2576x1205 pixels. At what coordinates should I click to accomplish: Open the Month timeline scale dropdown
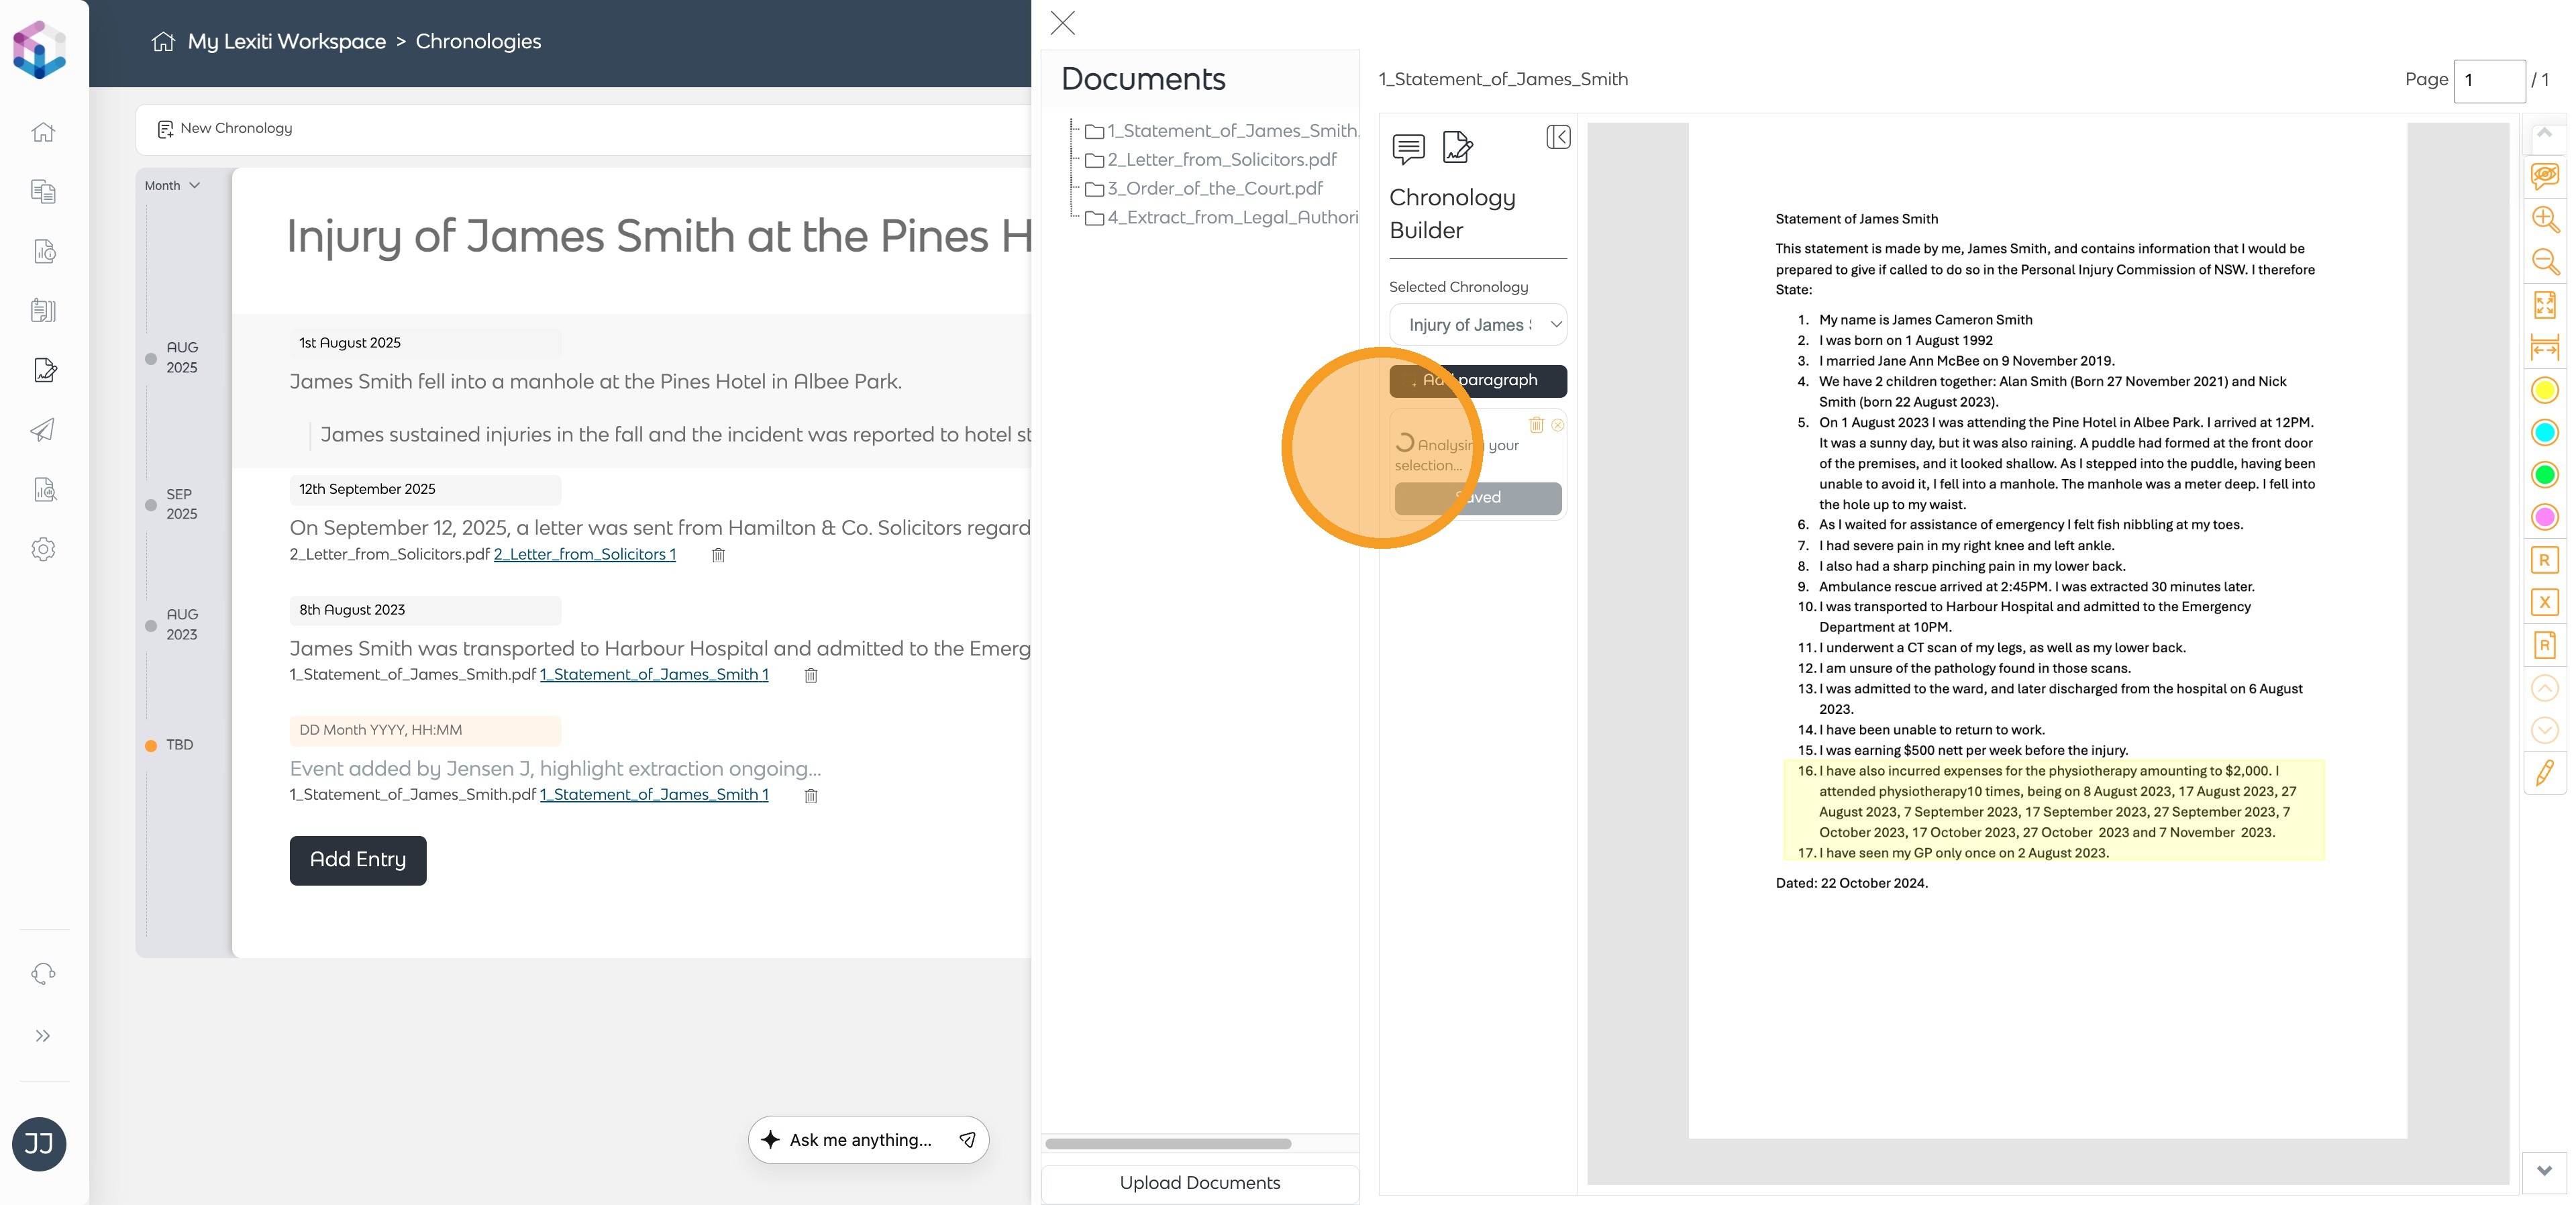point(172,186)
